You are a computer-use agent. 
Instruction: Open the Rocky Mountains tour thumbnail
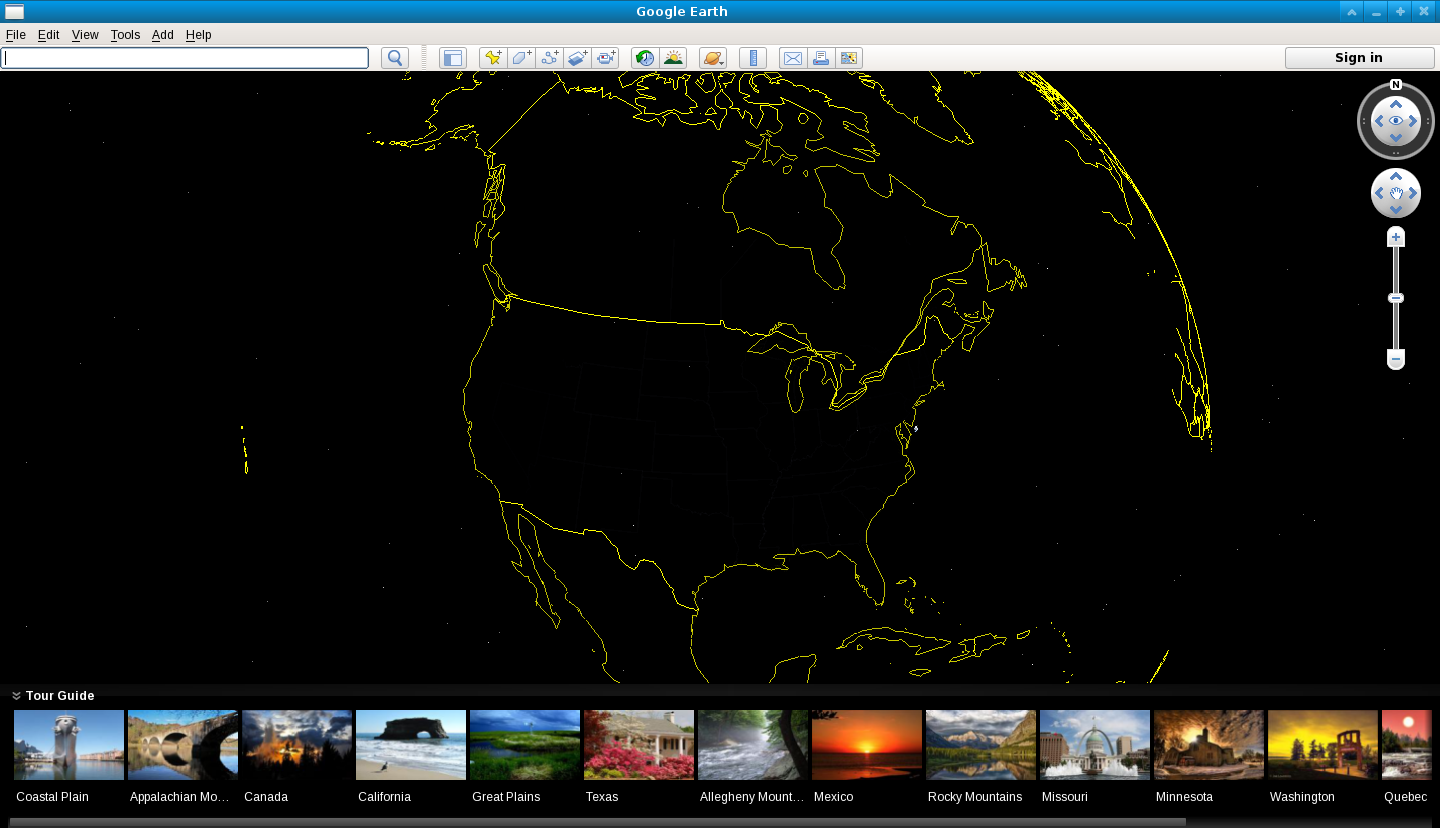(981, 745)
